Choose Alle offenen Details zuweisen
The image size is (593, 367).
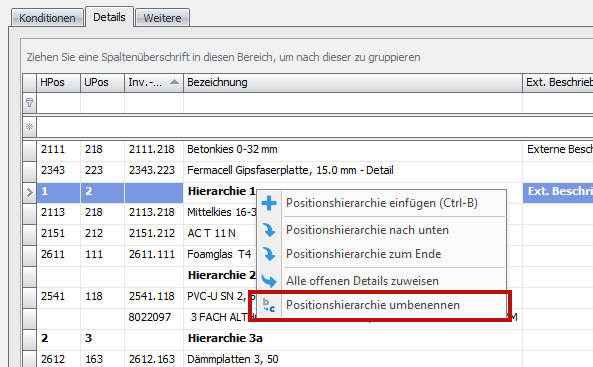[x=382, y=281]
